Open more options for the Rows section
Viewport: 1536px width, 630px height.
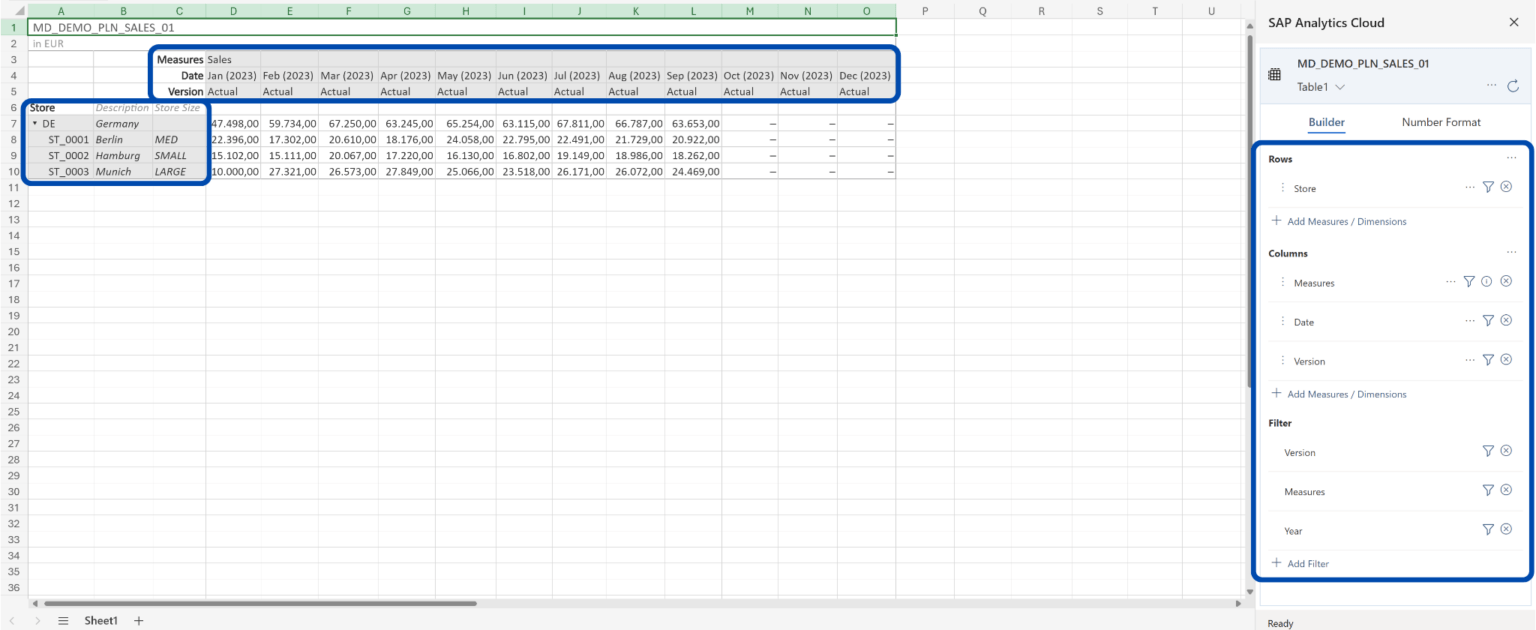click(x=1512, y=158)
